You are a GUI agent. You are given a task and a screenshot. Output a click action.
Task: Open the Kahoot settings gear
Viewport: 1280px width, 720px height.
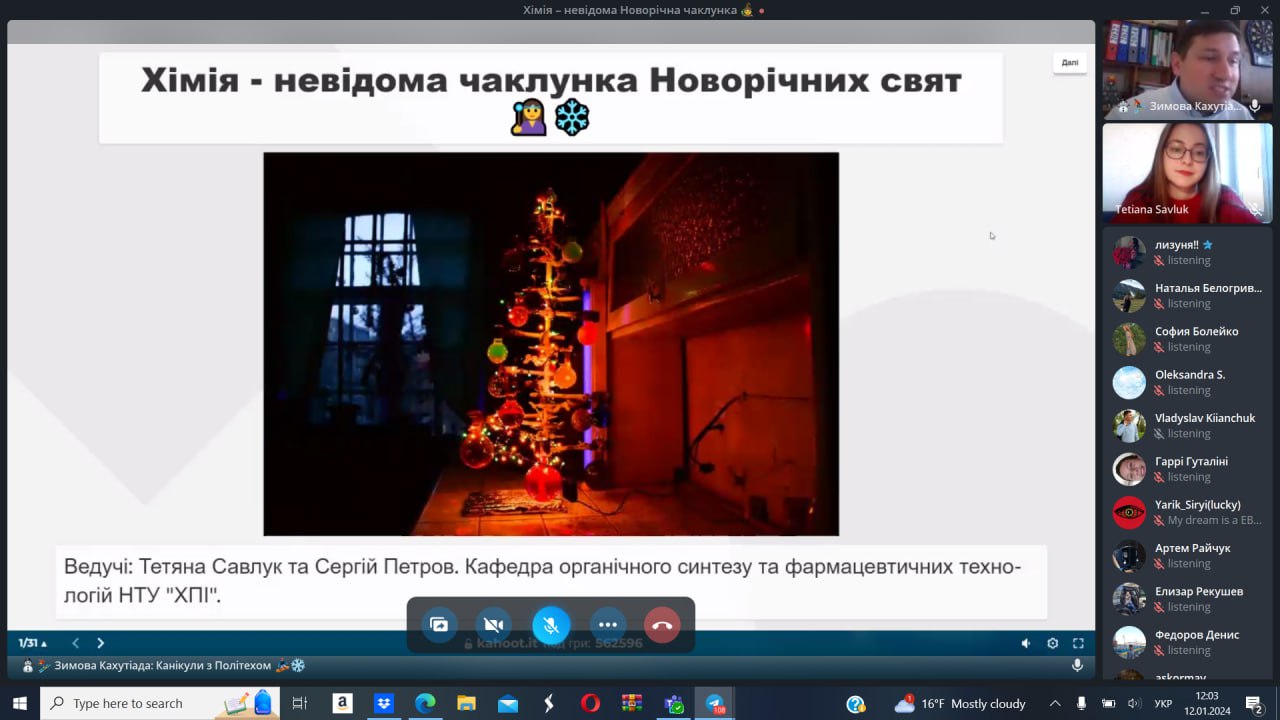(x=1052, y=643)
